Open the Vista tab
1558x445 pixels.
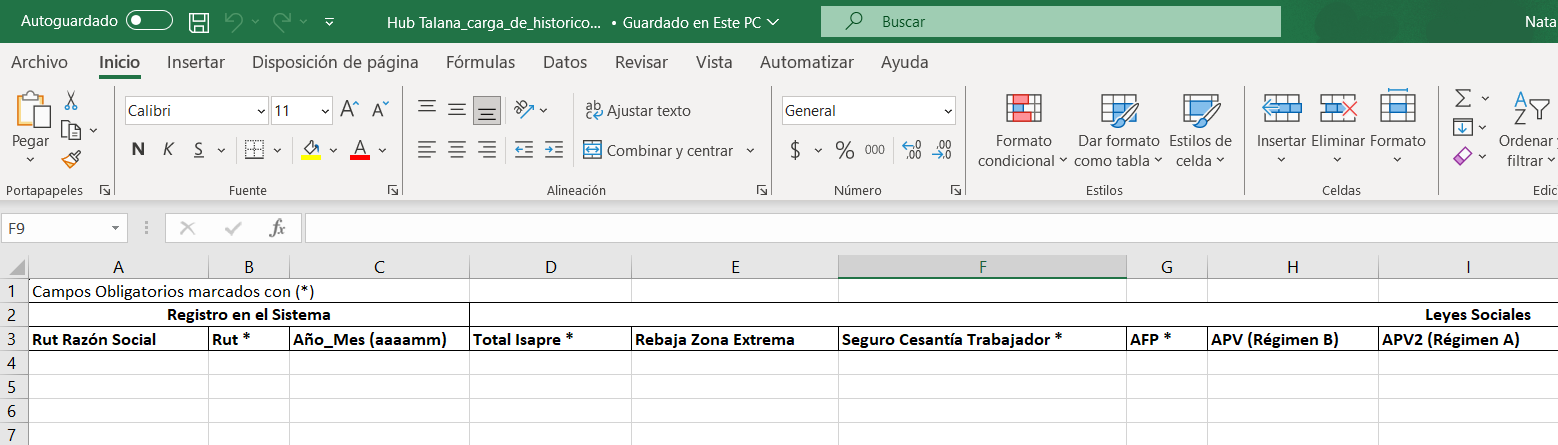(714, 62)
